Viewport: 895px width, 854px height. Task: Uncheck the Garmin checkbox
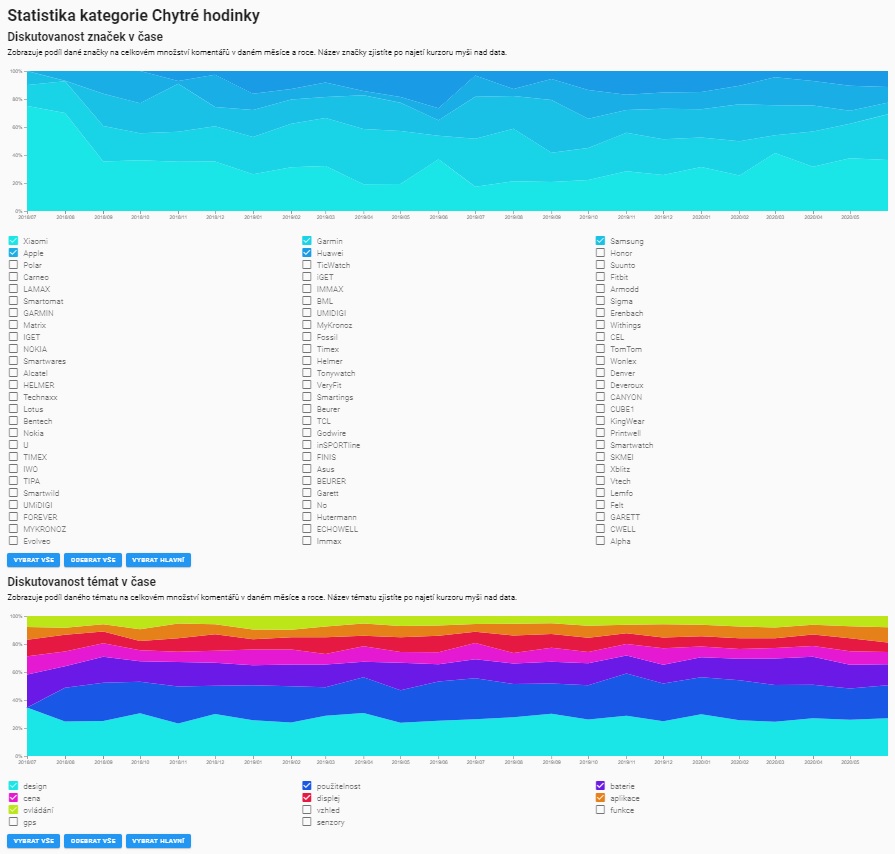tap(307, 241)
